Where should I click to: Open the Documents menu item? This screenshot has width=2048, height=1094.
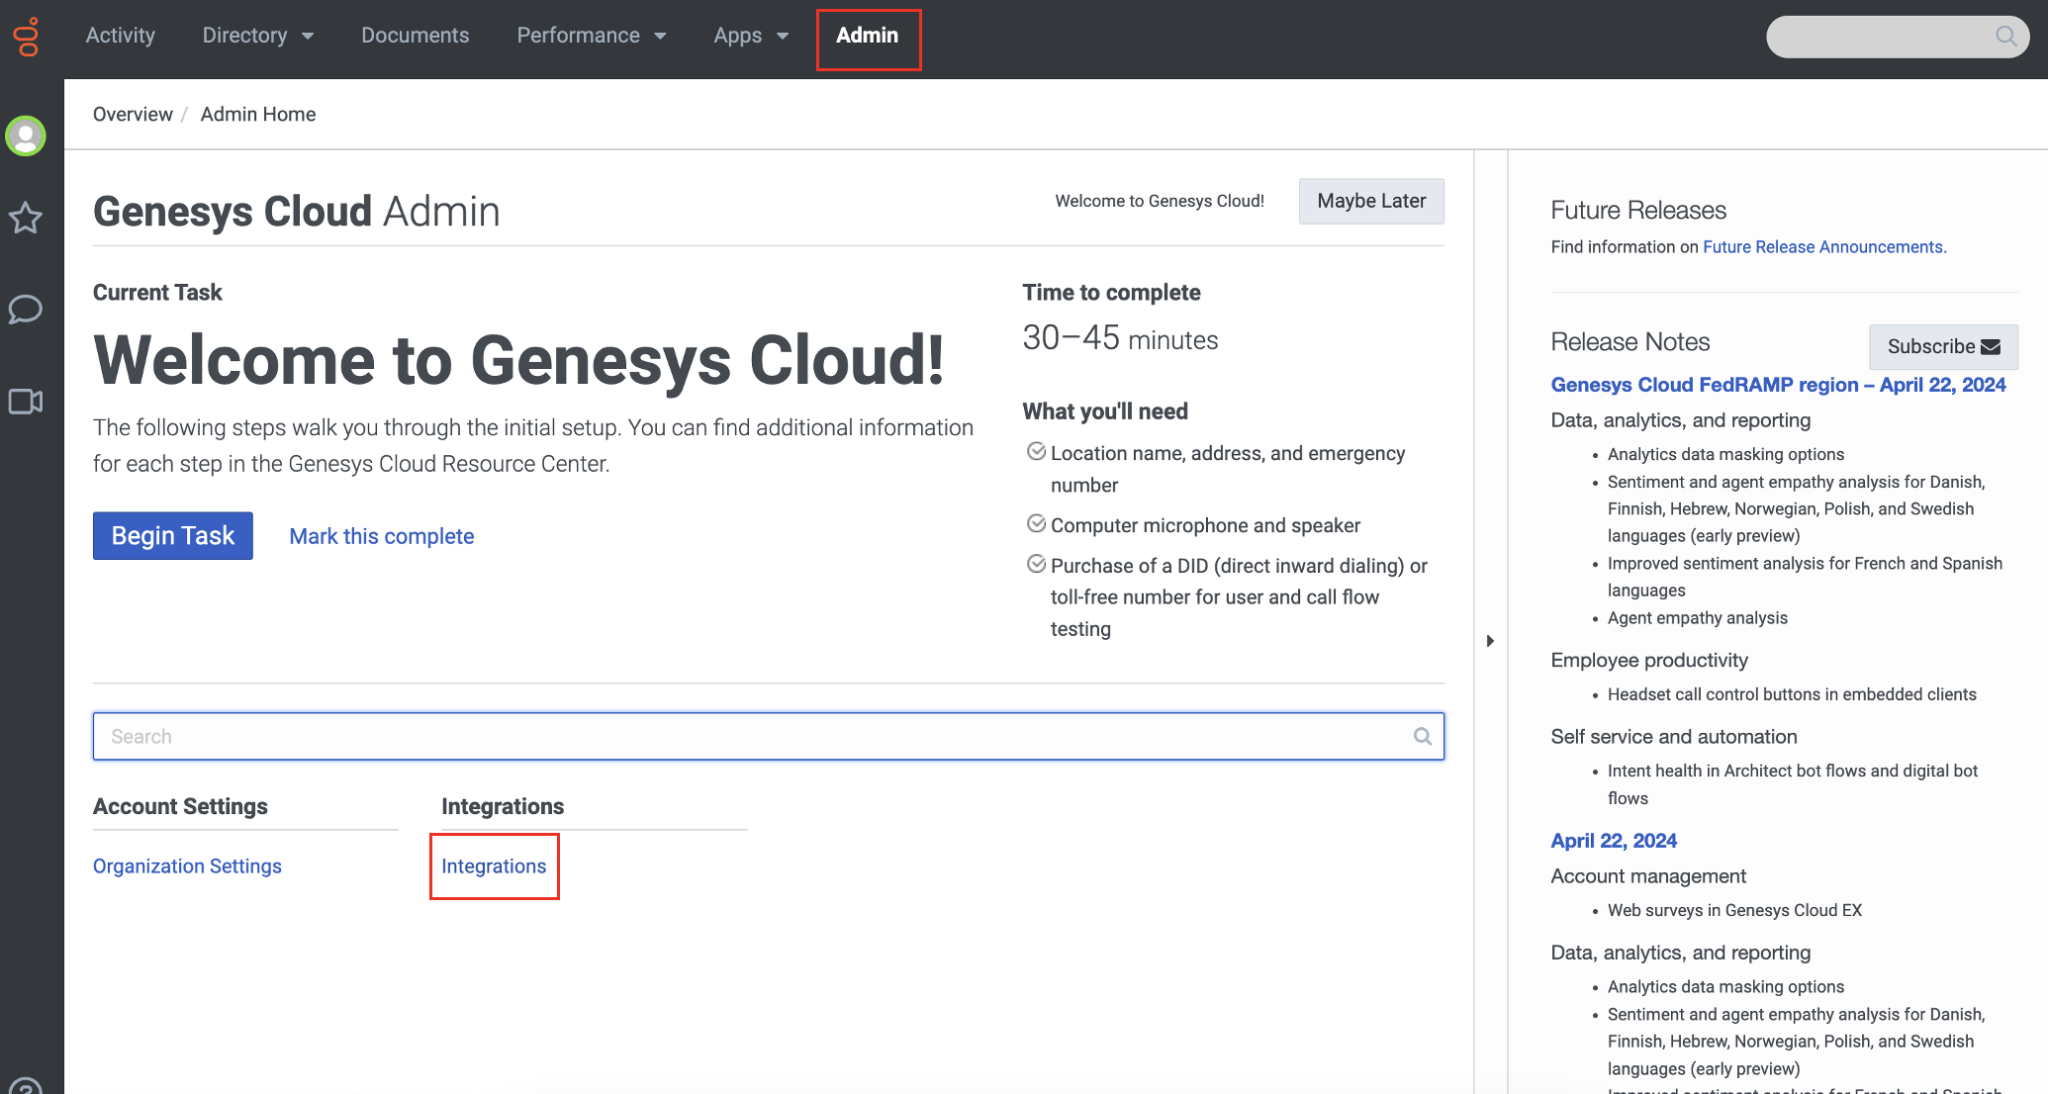415,35
